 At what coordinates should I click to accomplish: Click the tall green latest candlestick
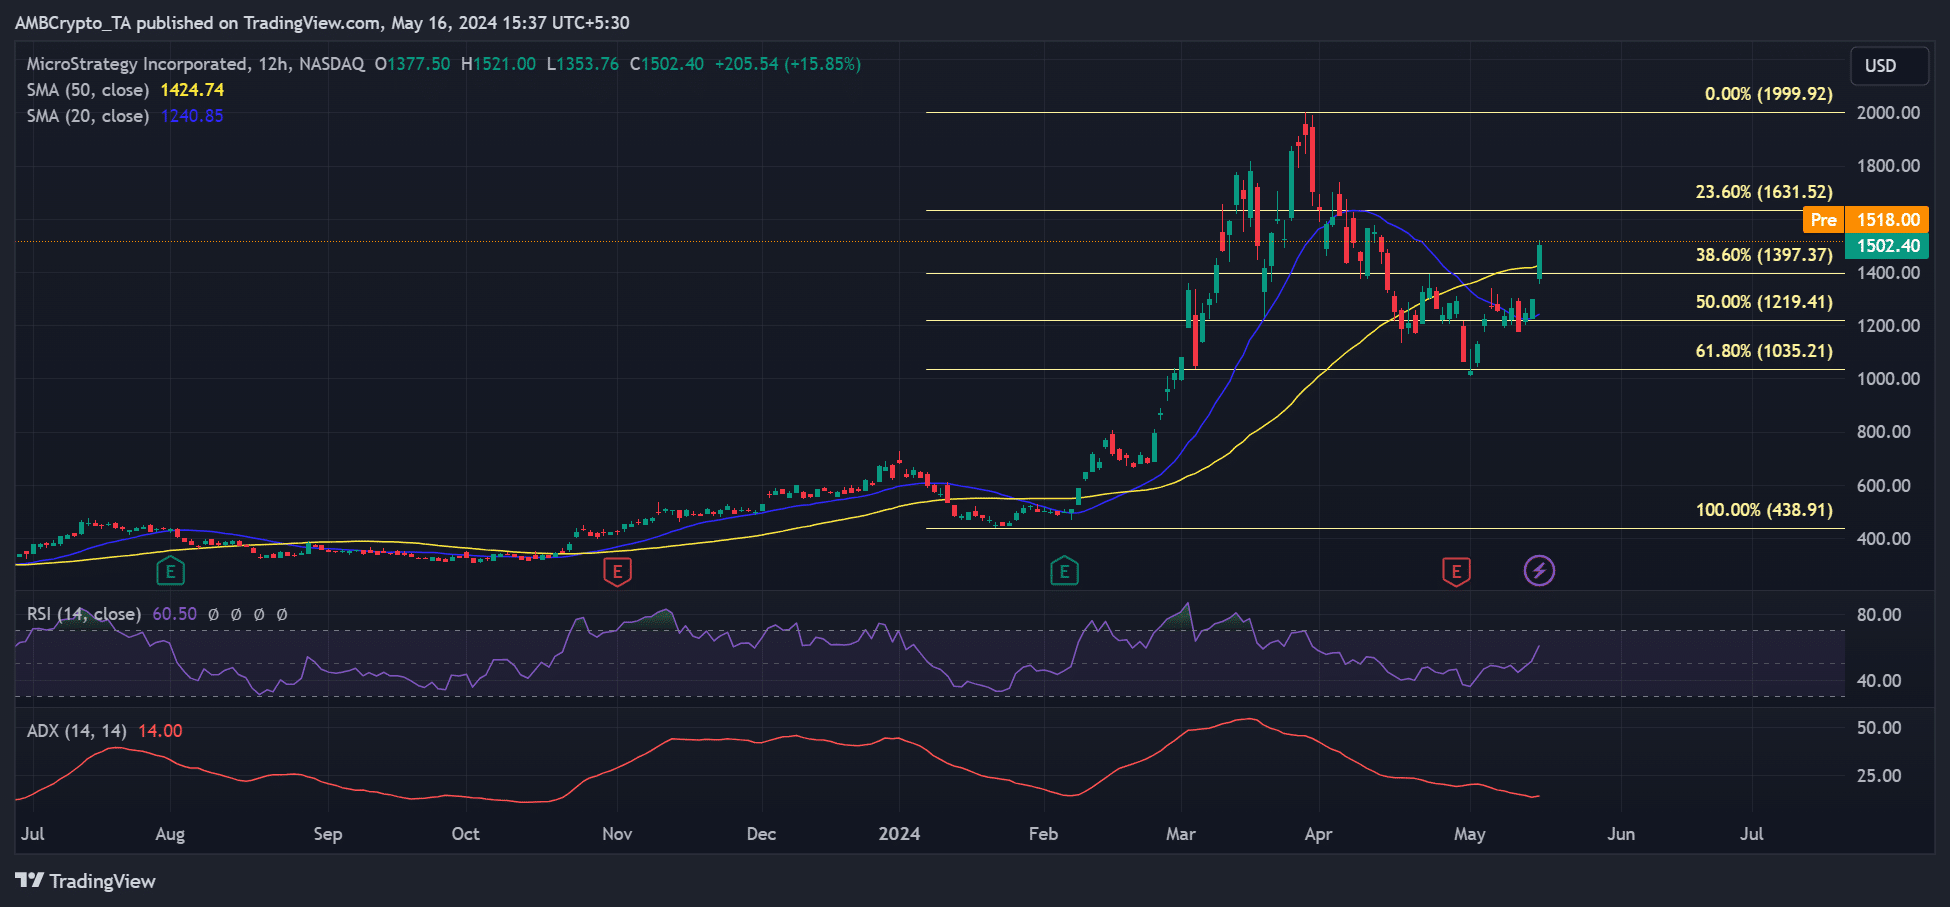[1539, 262]
